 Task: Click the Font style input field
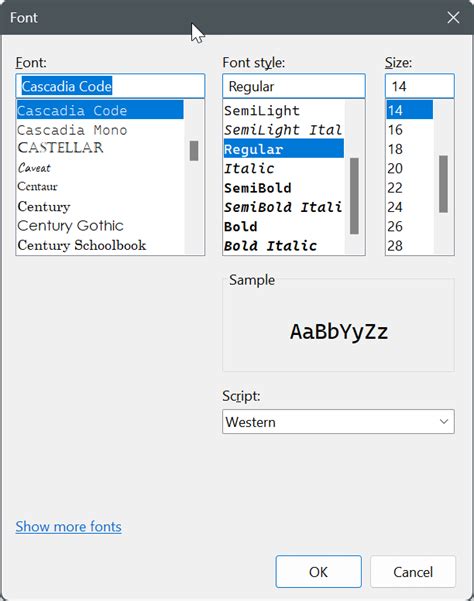294,86
